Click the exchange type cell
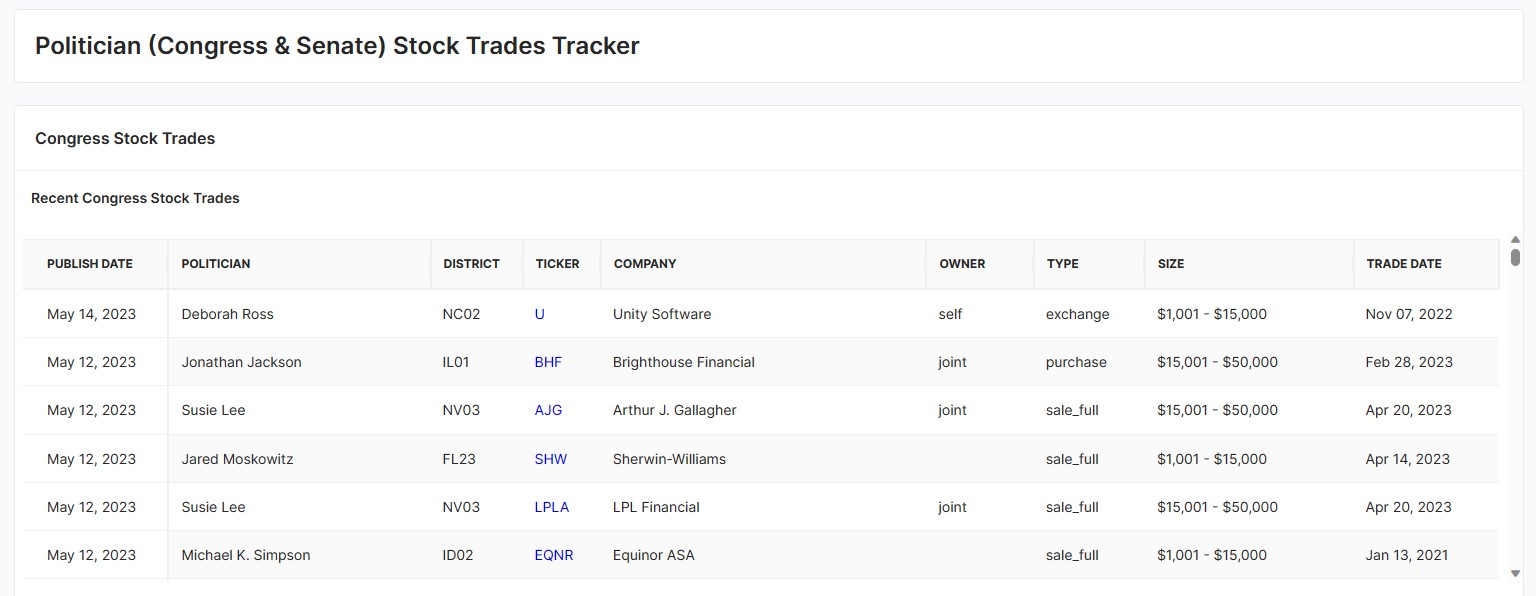Viewport: 1536px width, 596px height. [x=1088, y=314]
